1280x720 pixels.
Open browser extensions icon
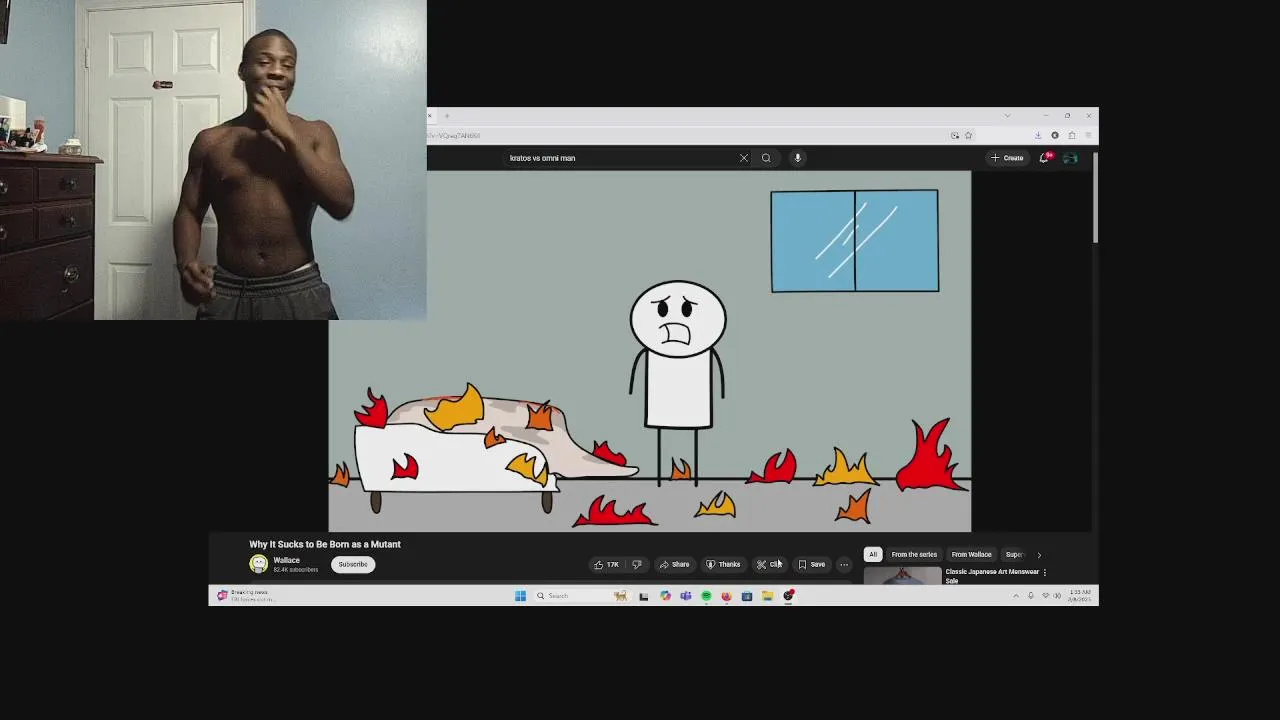click(1071, 135)
